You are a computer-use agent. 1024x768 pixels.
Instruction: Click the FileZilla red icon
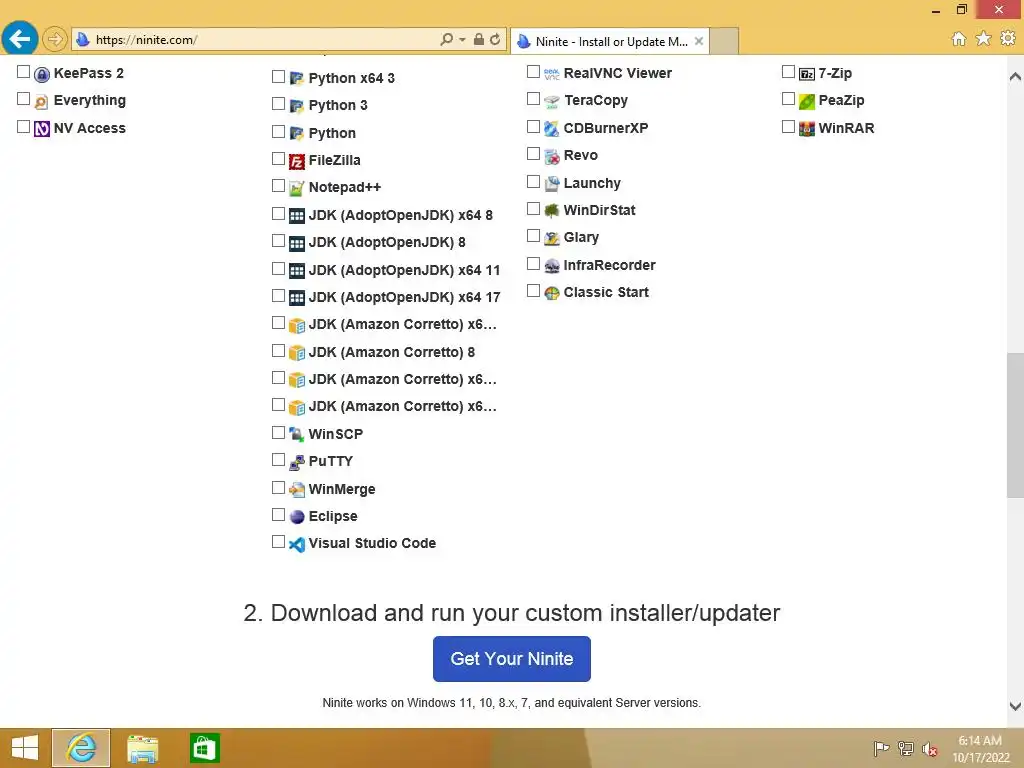click(296, 161)
